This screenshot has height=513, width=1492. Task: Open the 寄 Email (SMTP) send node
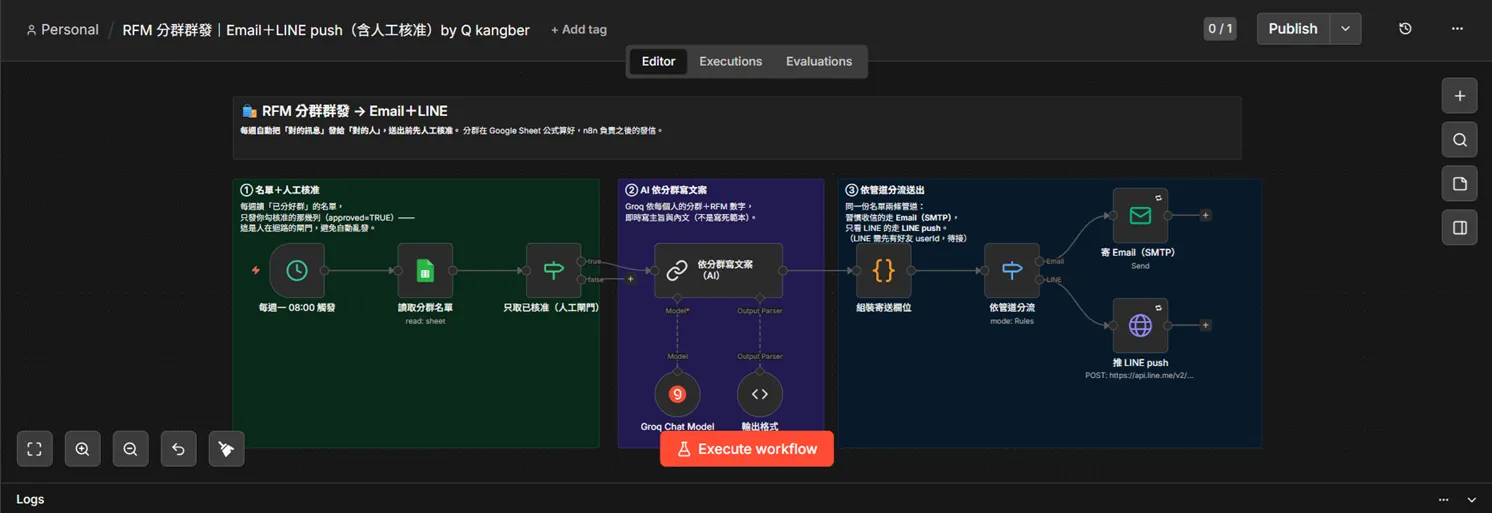point(1140,215)
